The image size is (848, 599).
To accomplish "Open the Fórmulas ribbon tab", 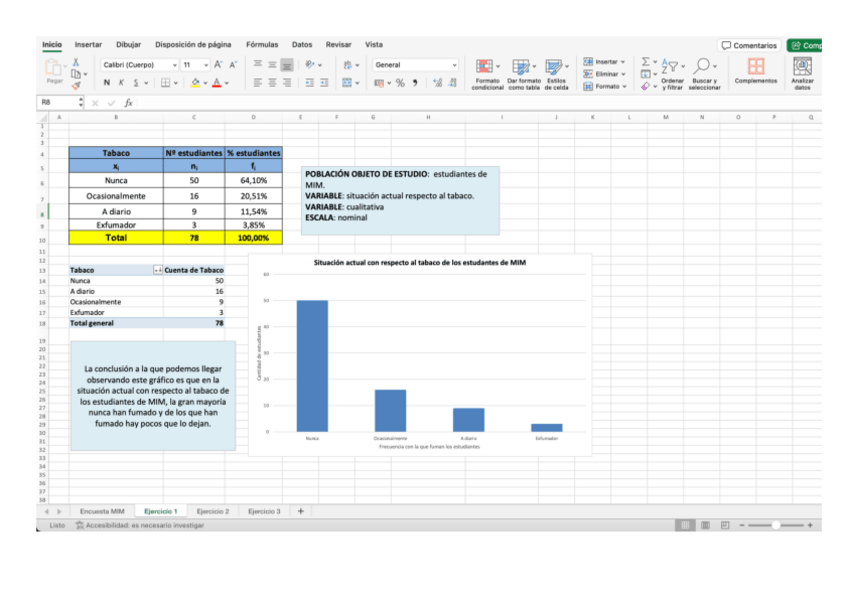I will point(262,45).
